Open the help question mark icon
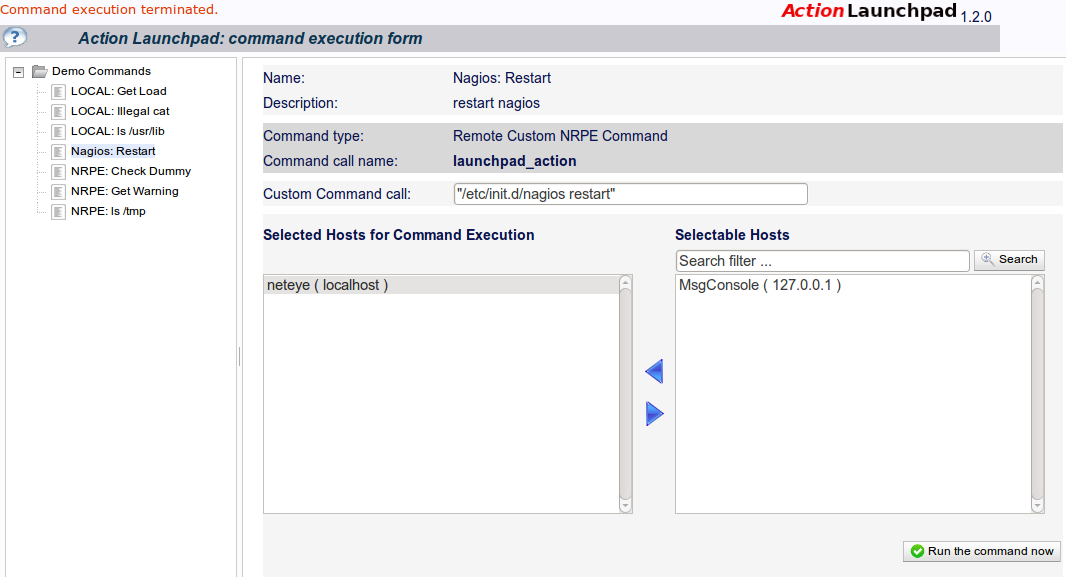This screenshot has width=1066, height=577. 14,37
